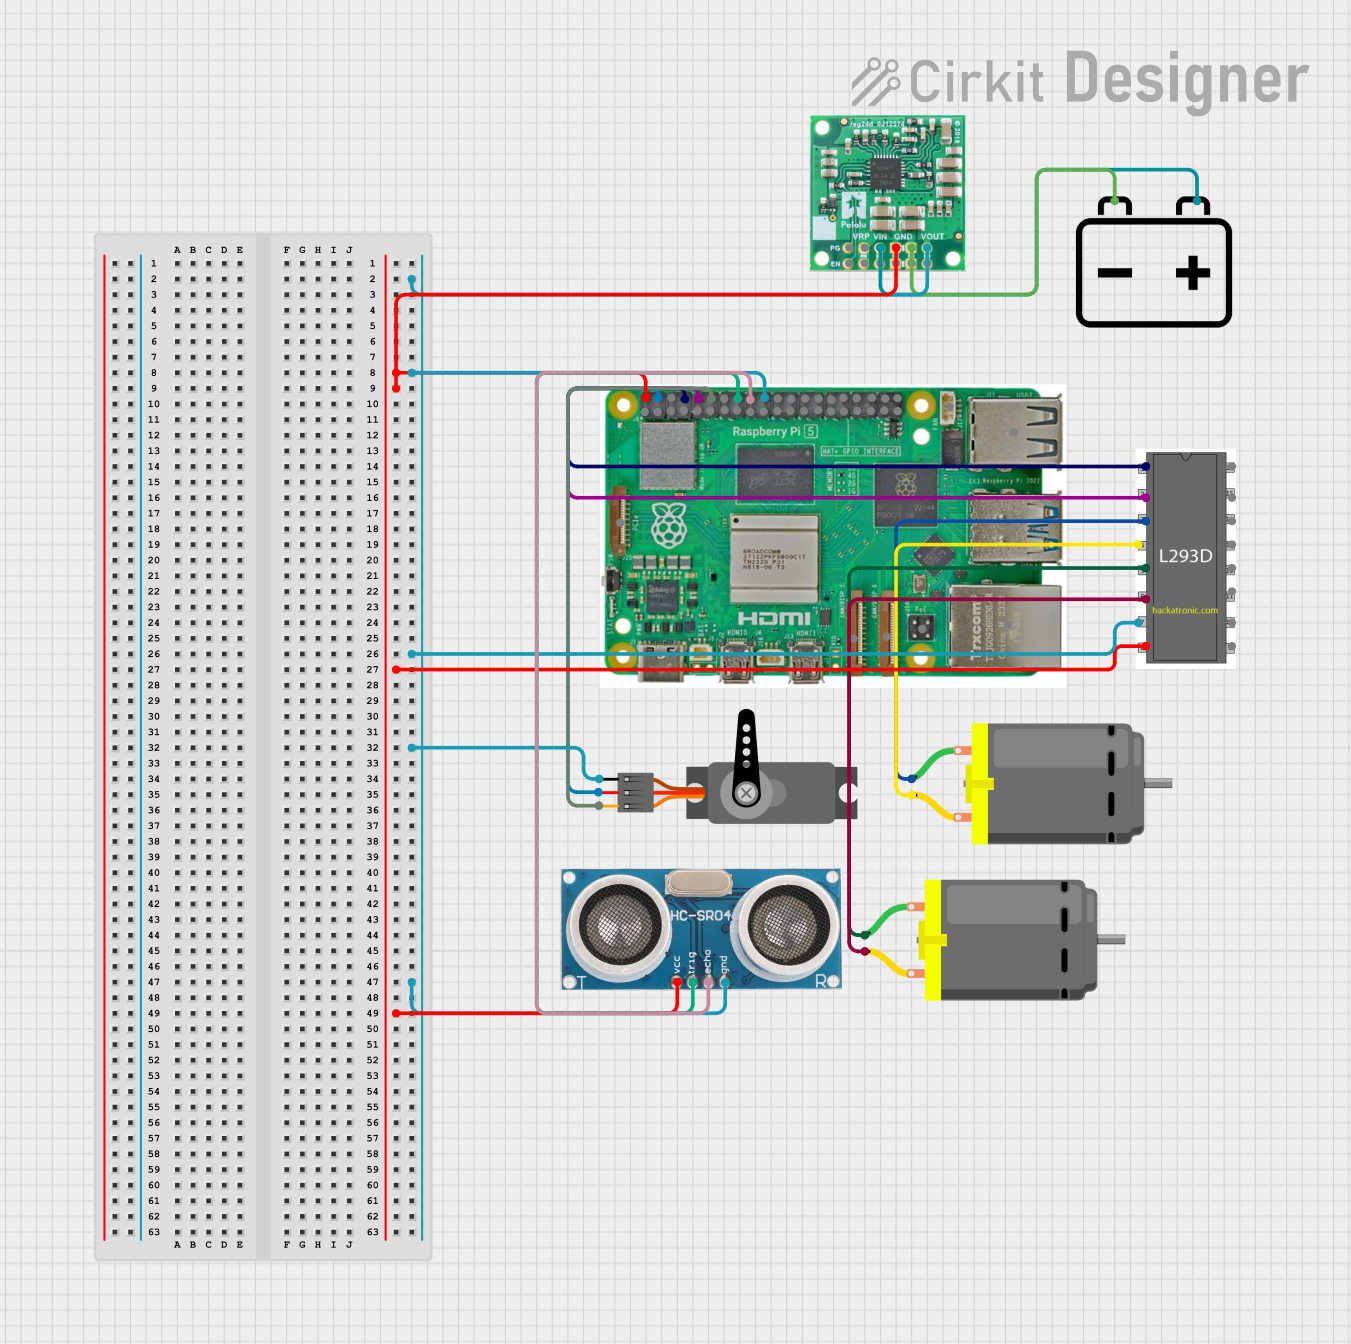1351x1344 pixels.
Task: Click the EN label on the regulator
Action: (835, 264)
